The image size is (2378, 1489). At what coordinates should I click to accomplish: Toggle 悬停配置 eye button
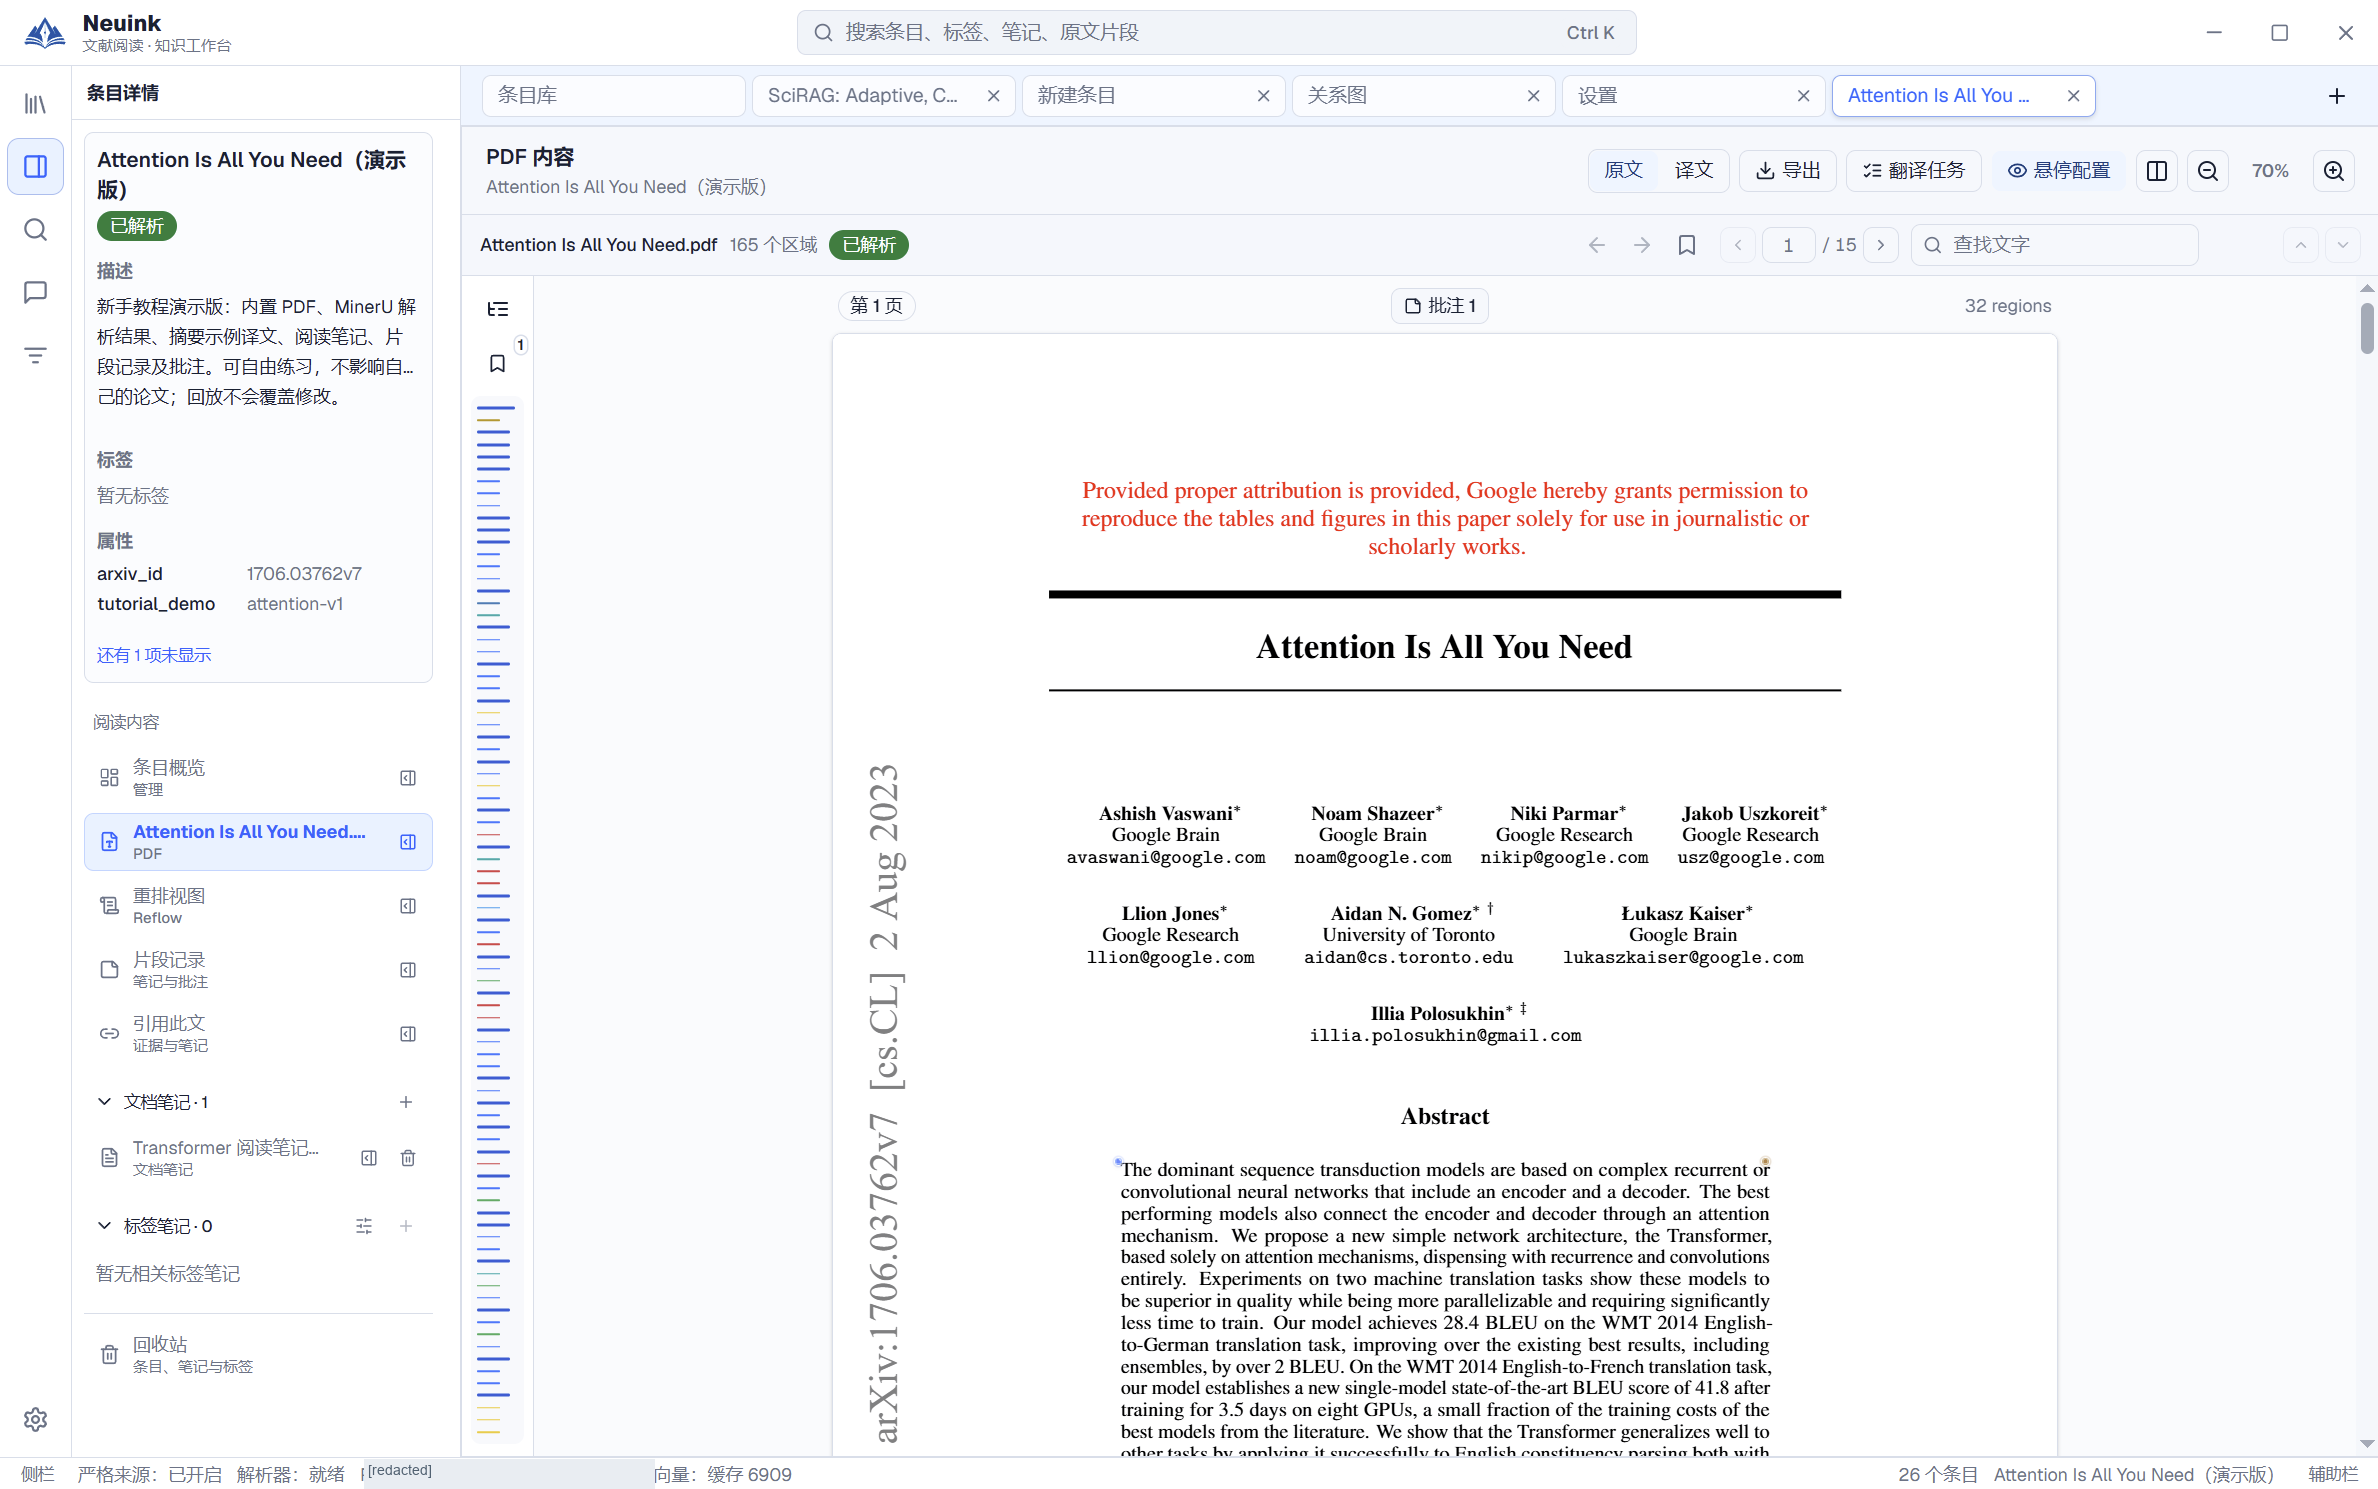(x=2059, y=171)
